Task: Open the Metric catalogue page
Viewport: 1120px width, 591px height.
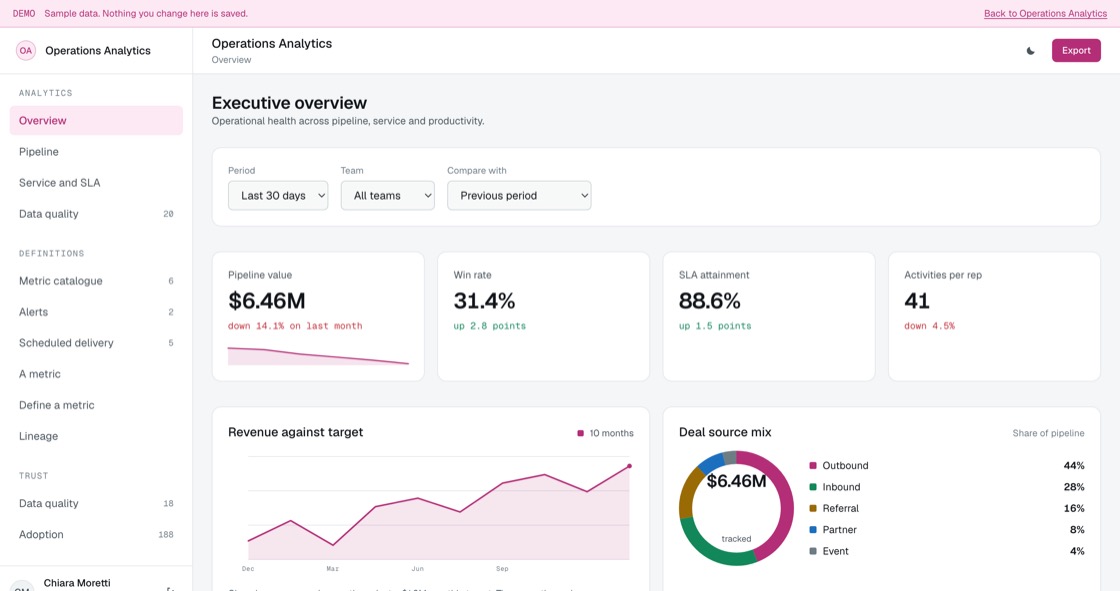Action: 96,281
